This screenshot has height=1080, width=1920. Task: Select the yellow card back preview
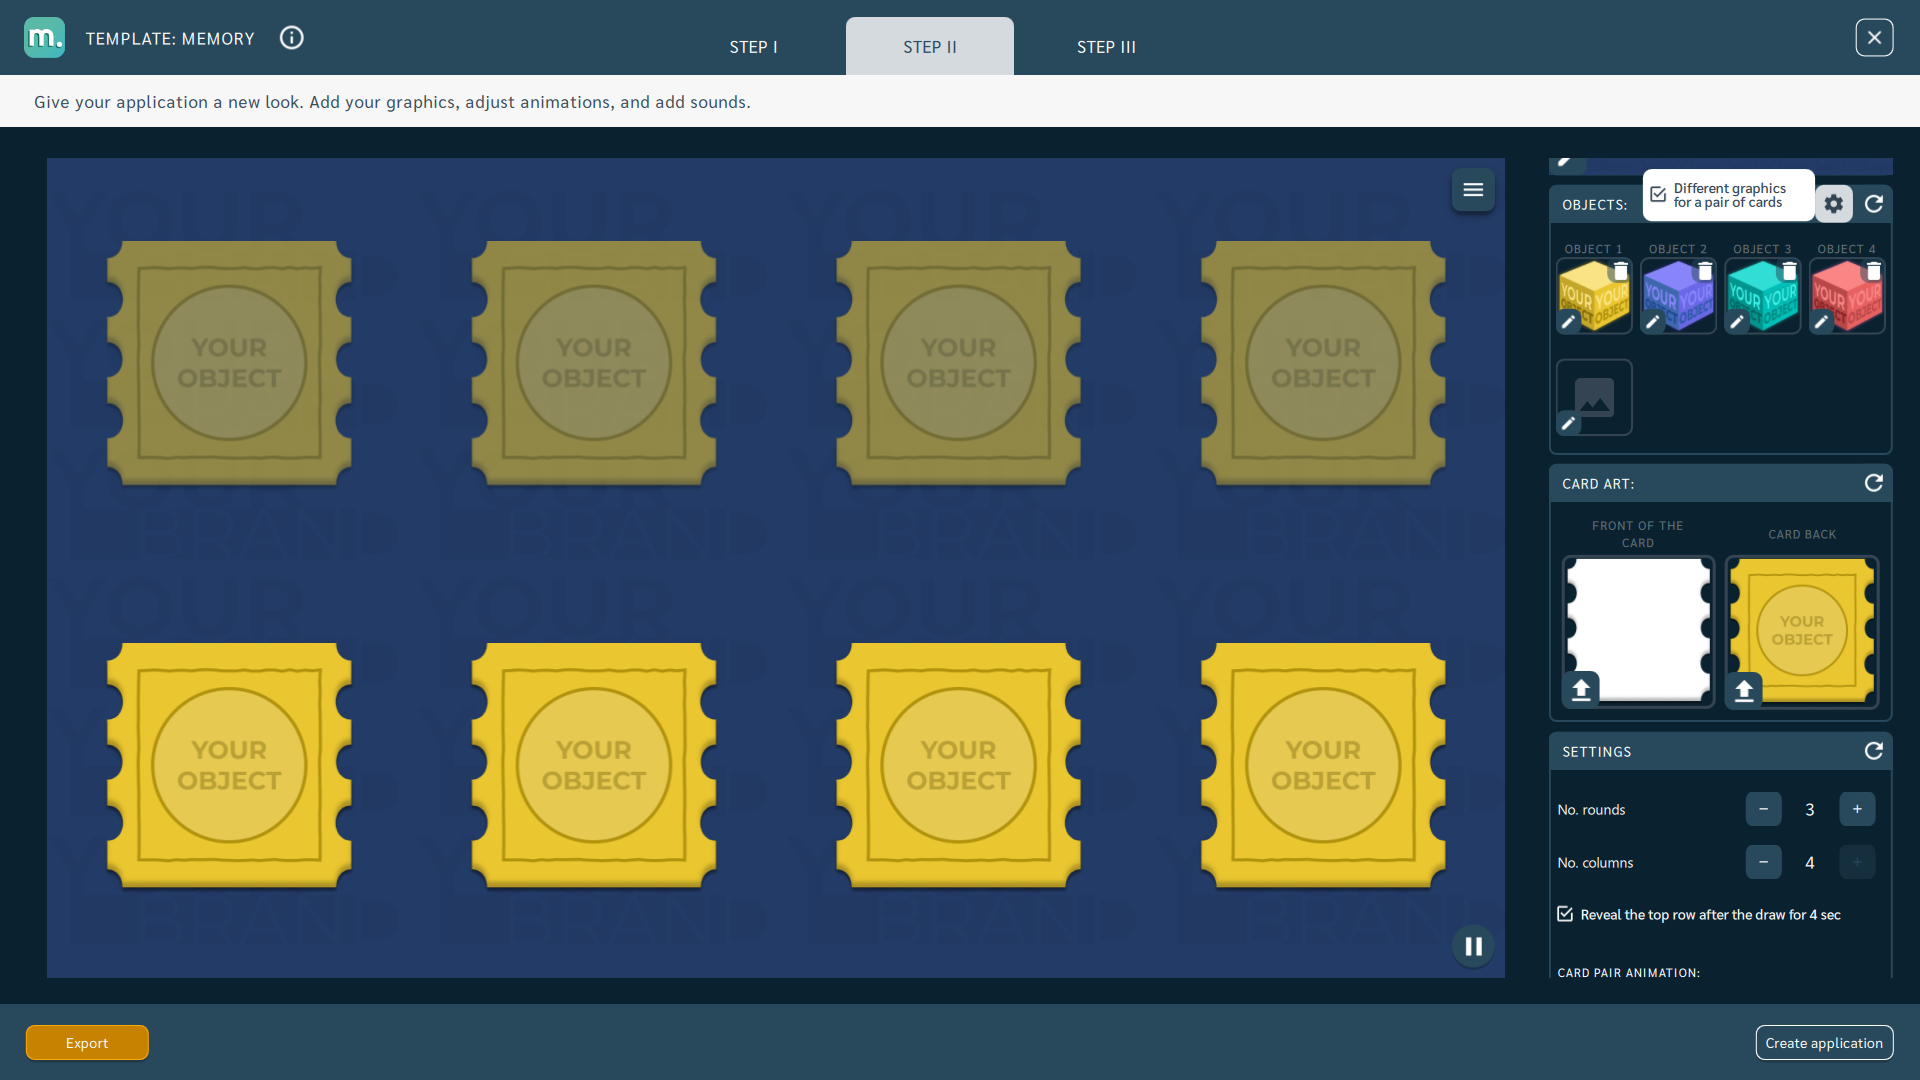[1802, 631]
